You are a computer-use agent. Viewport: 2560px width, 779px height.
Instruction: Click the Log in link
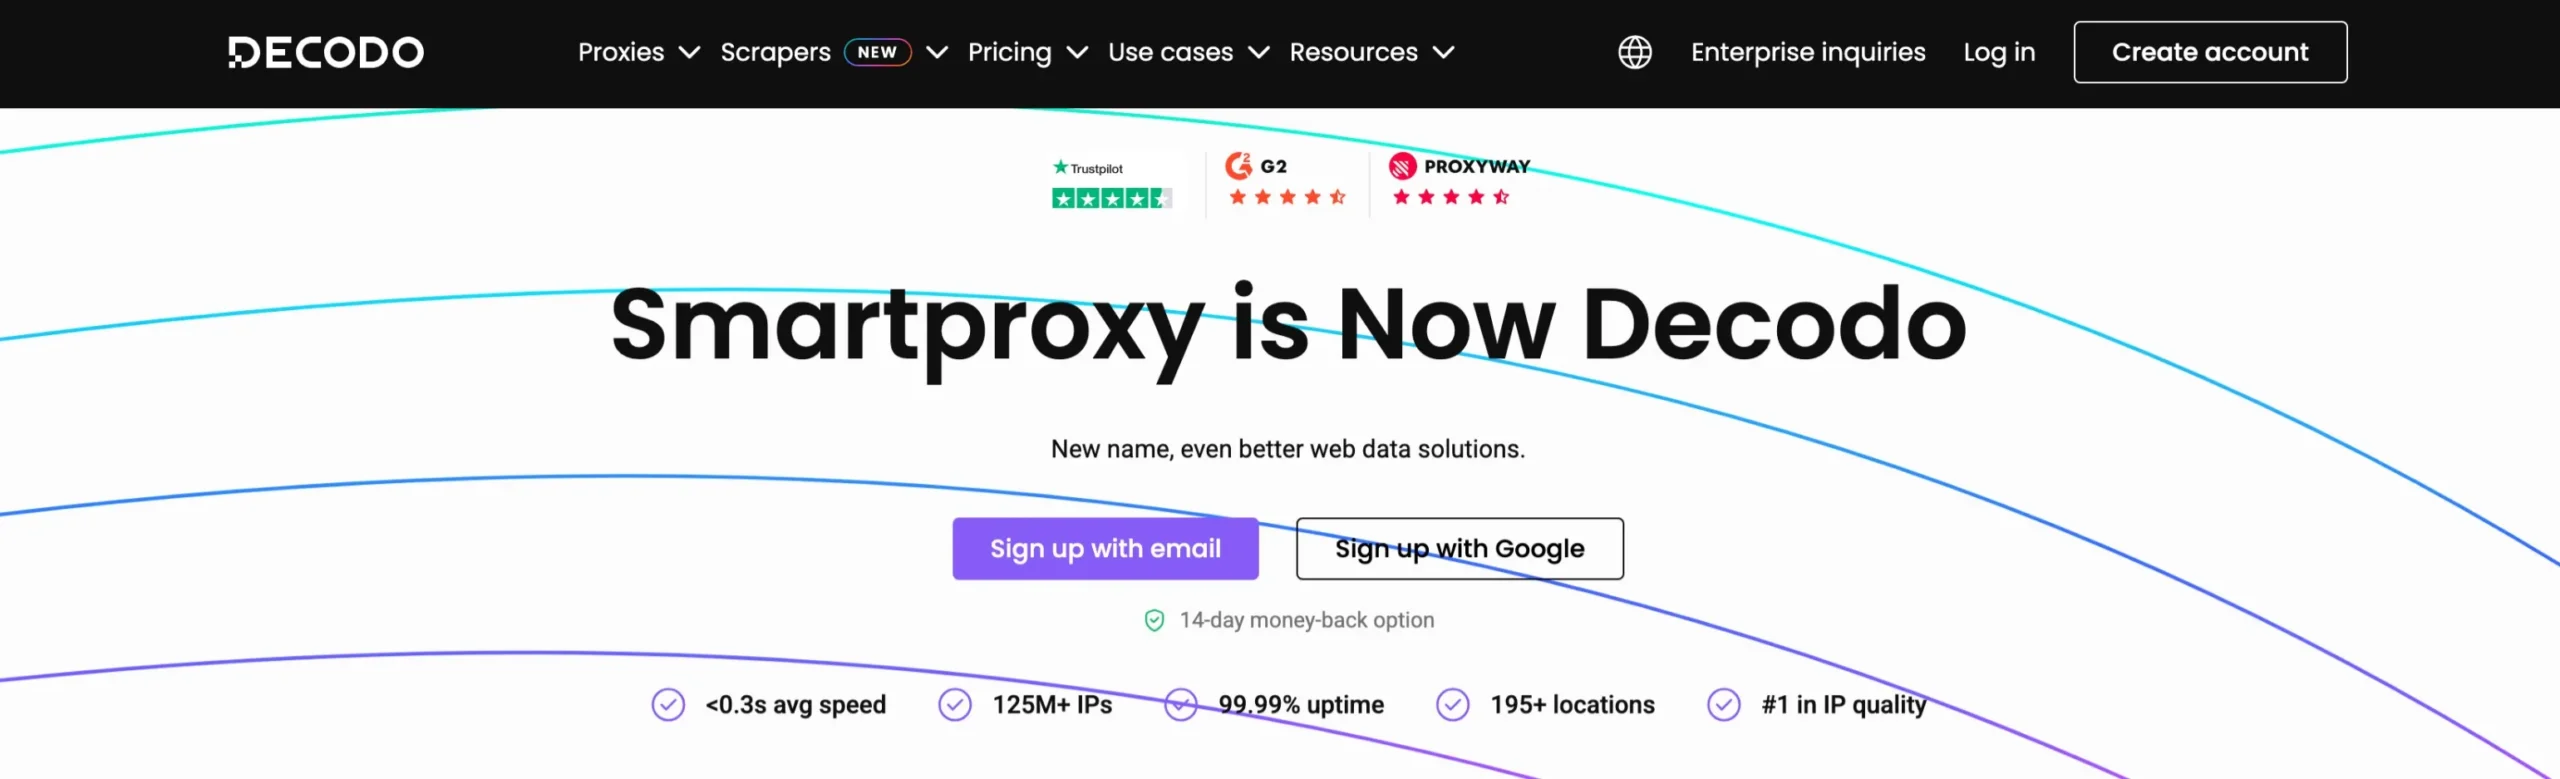click(x=1999, y=52)
